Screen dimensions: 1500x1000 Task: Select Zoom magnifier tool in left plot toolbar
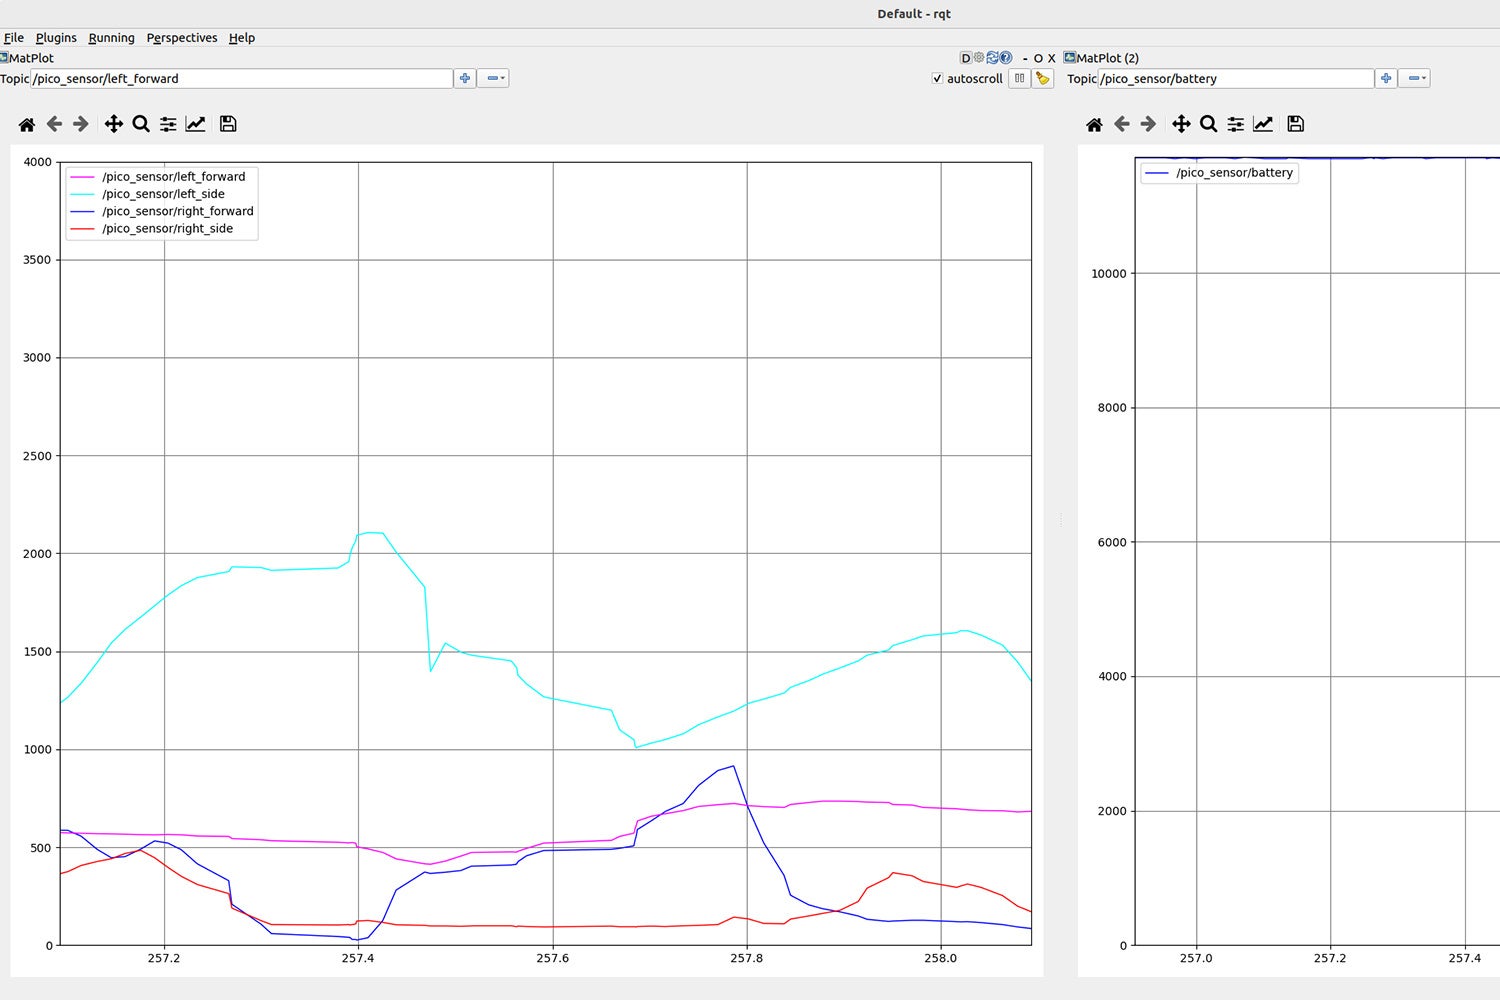(141, 124)
